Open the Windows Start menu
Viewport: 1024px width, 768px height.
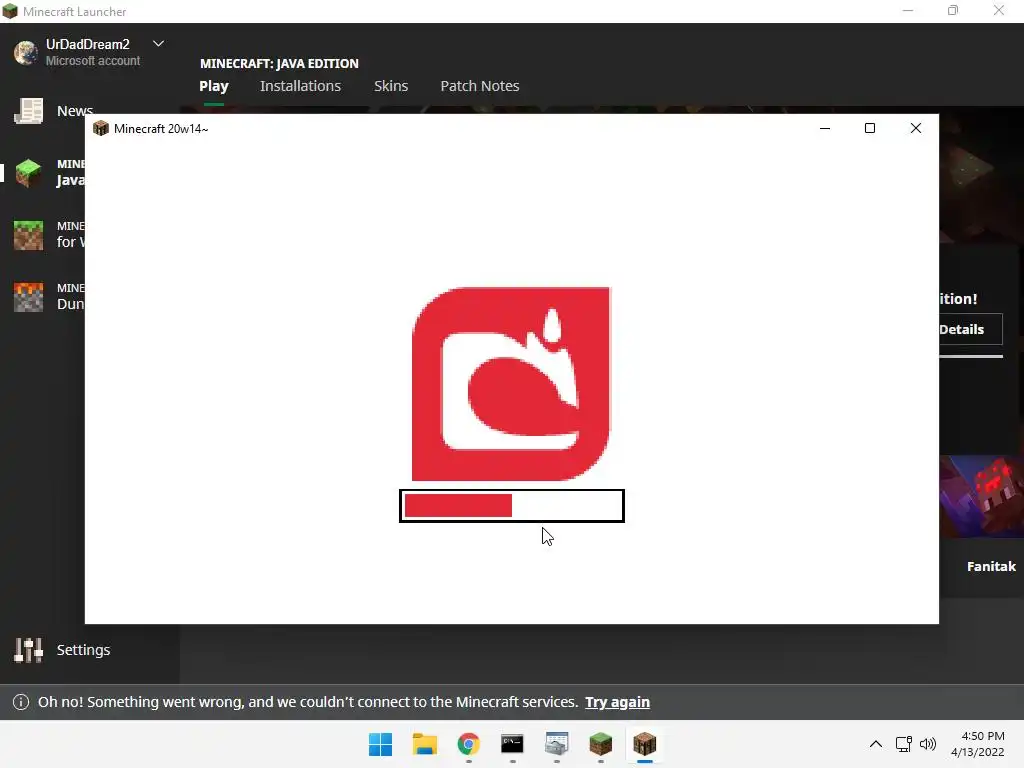pyautogui.click(x=381, y=744)
